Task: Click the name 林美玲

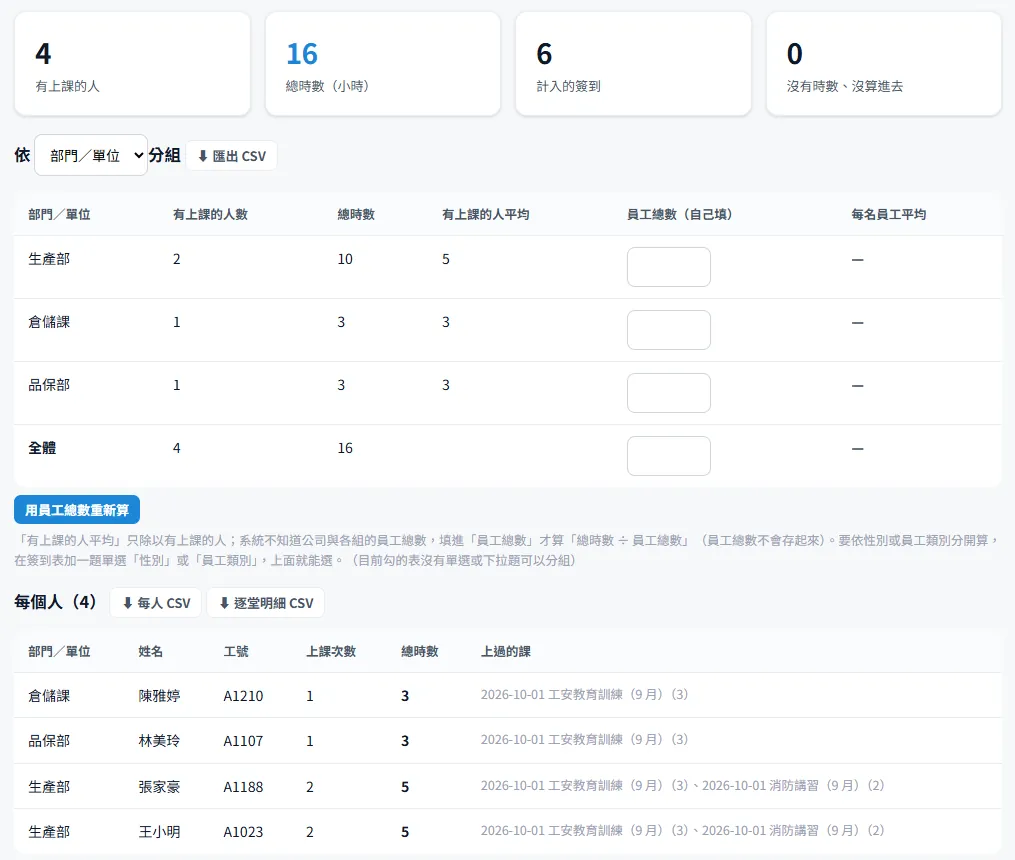Action: click(x=159, y=740)
